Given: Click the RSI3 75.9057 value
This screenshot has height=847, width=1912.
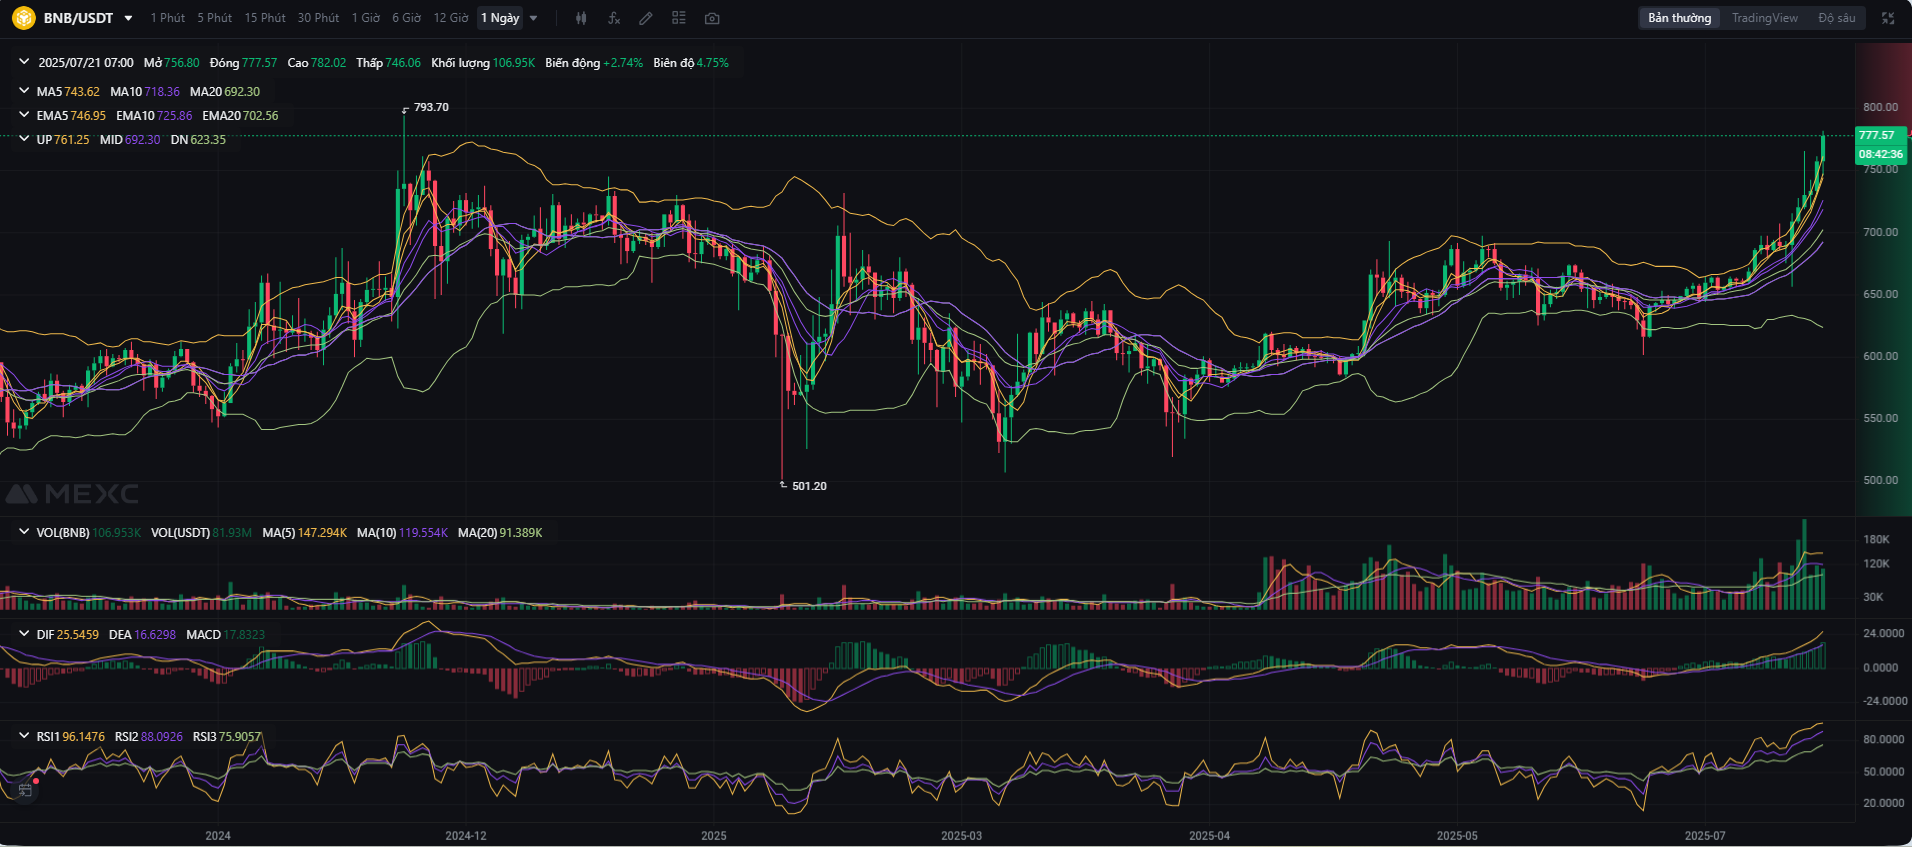Looking at the screenshot, I should tap(227, 736).
